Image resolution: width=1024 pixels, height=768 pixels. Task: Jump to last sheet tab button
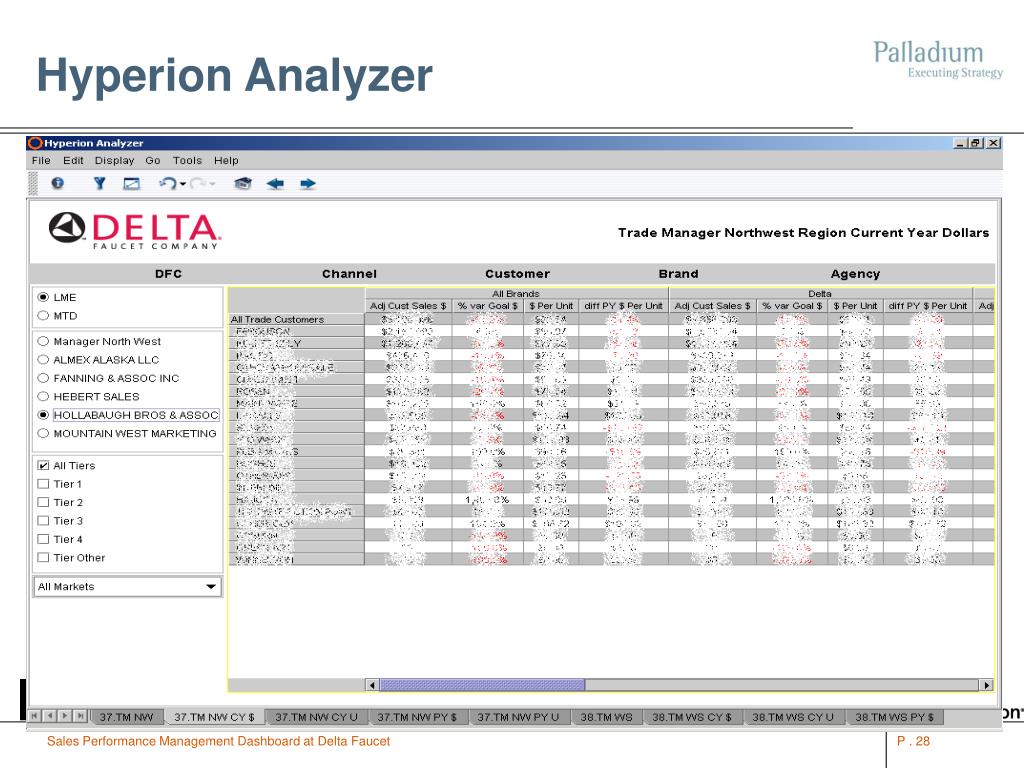tap(80, 715)
